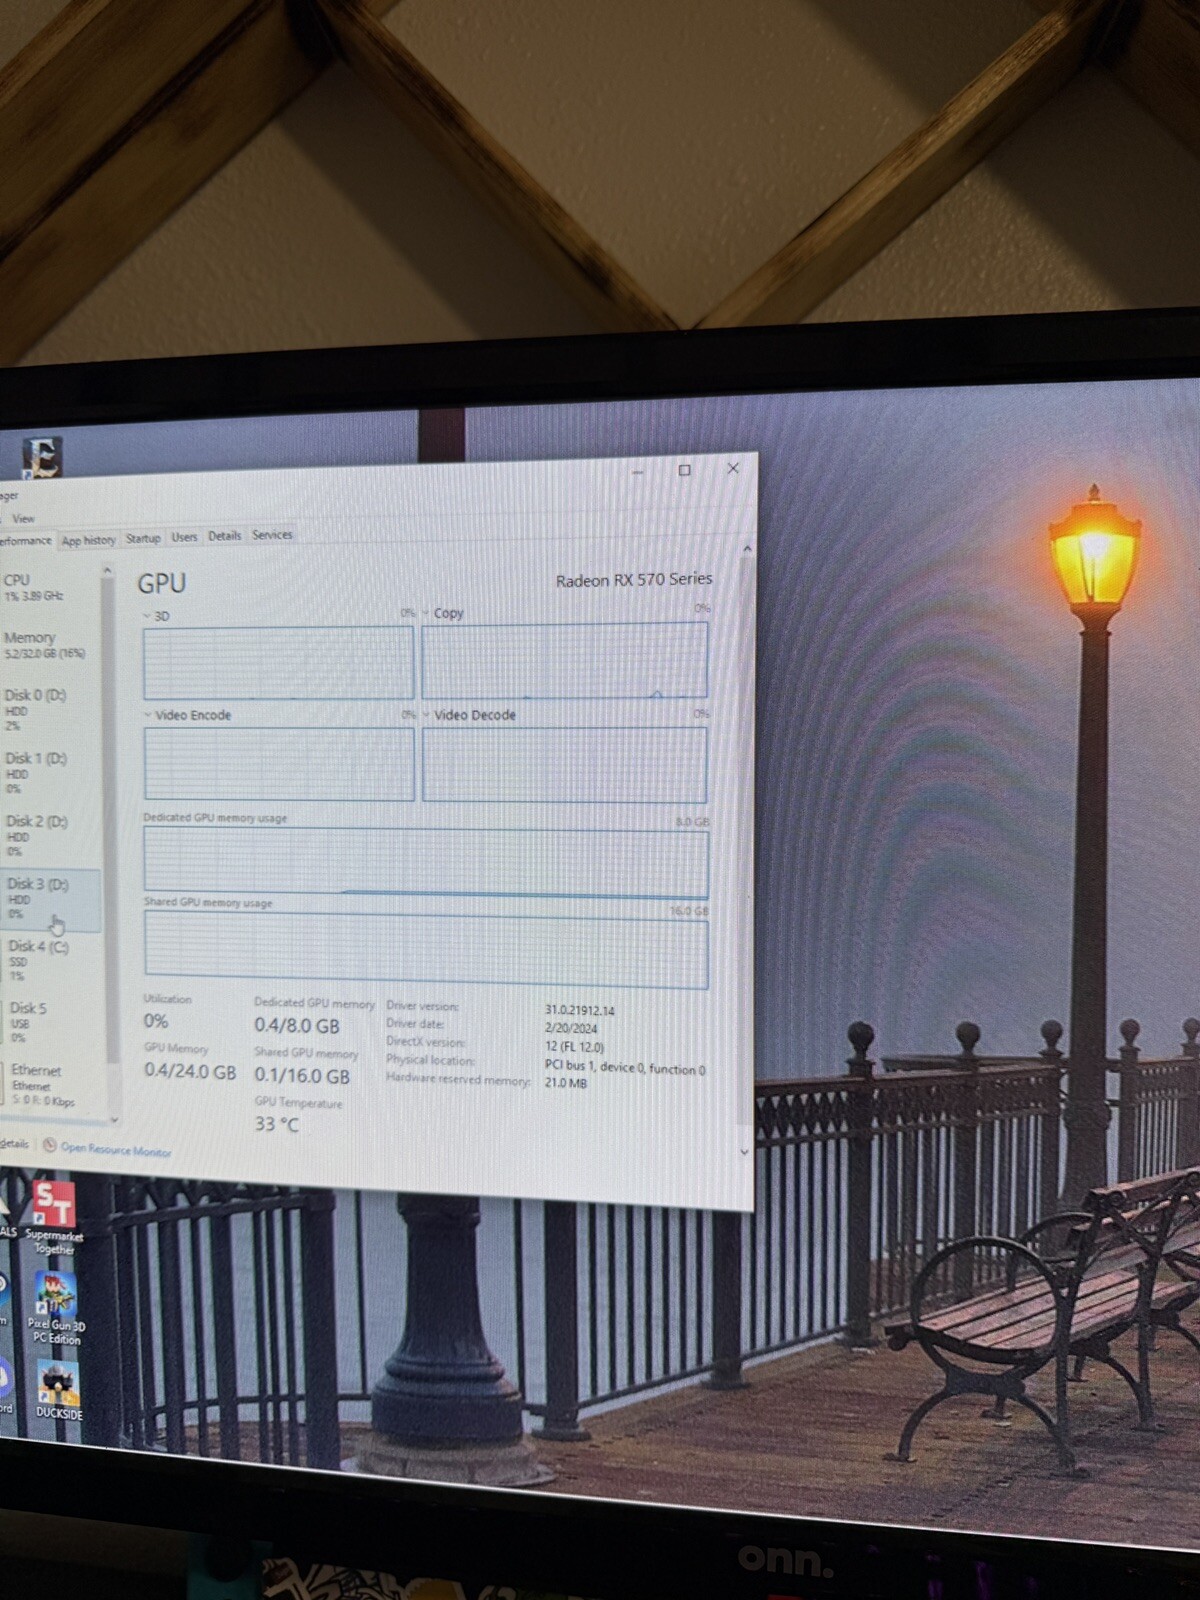Click the Resource Monitor icon
The width and height of the screenshot is (1200, 1600).
pyautogui.click(x=49, y=1145)
